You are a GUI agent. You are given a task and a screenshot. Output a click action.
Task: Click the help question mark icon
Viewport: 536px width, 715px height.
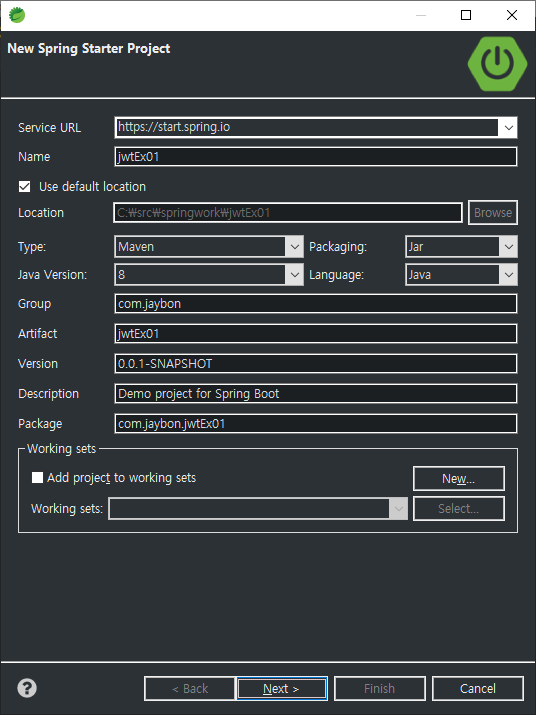[x=27, y=688]
